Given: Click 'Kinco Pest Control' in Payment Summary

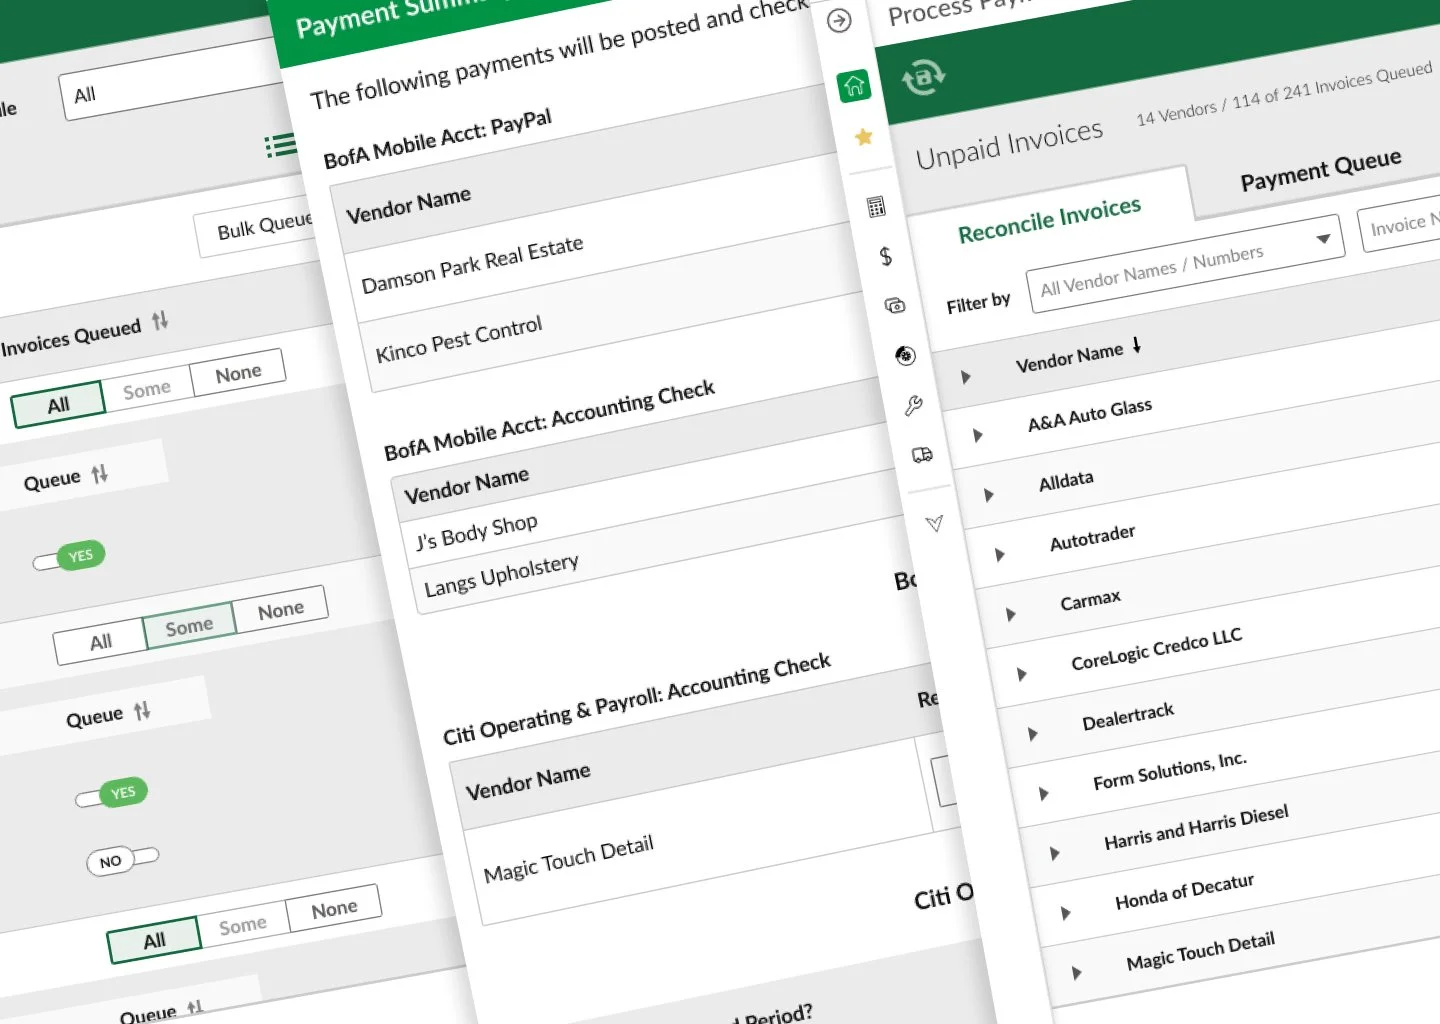Looking at the screenshot, I should tap(459, 340).
